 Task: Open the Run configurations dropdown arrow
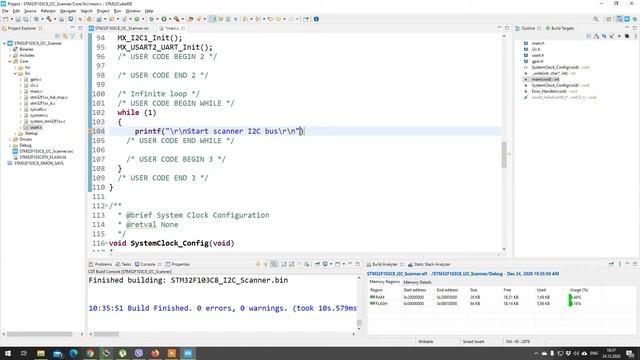tap(170, 19)
